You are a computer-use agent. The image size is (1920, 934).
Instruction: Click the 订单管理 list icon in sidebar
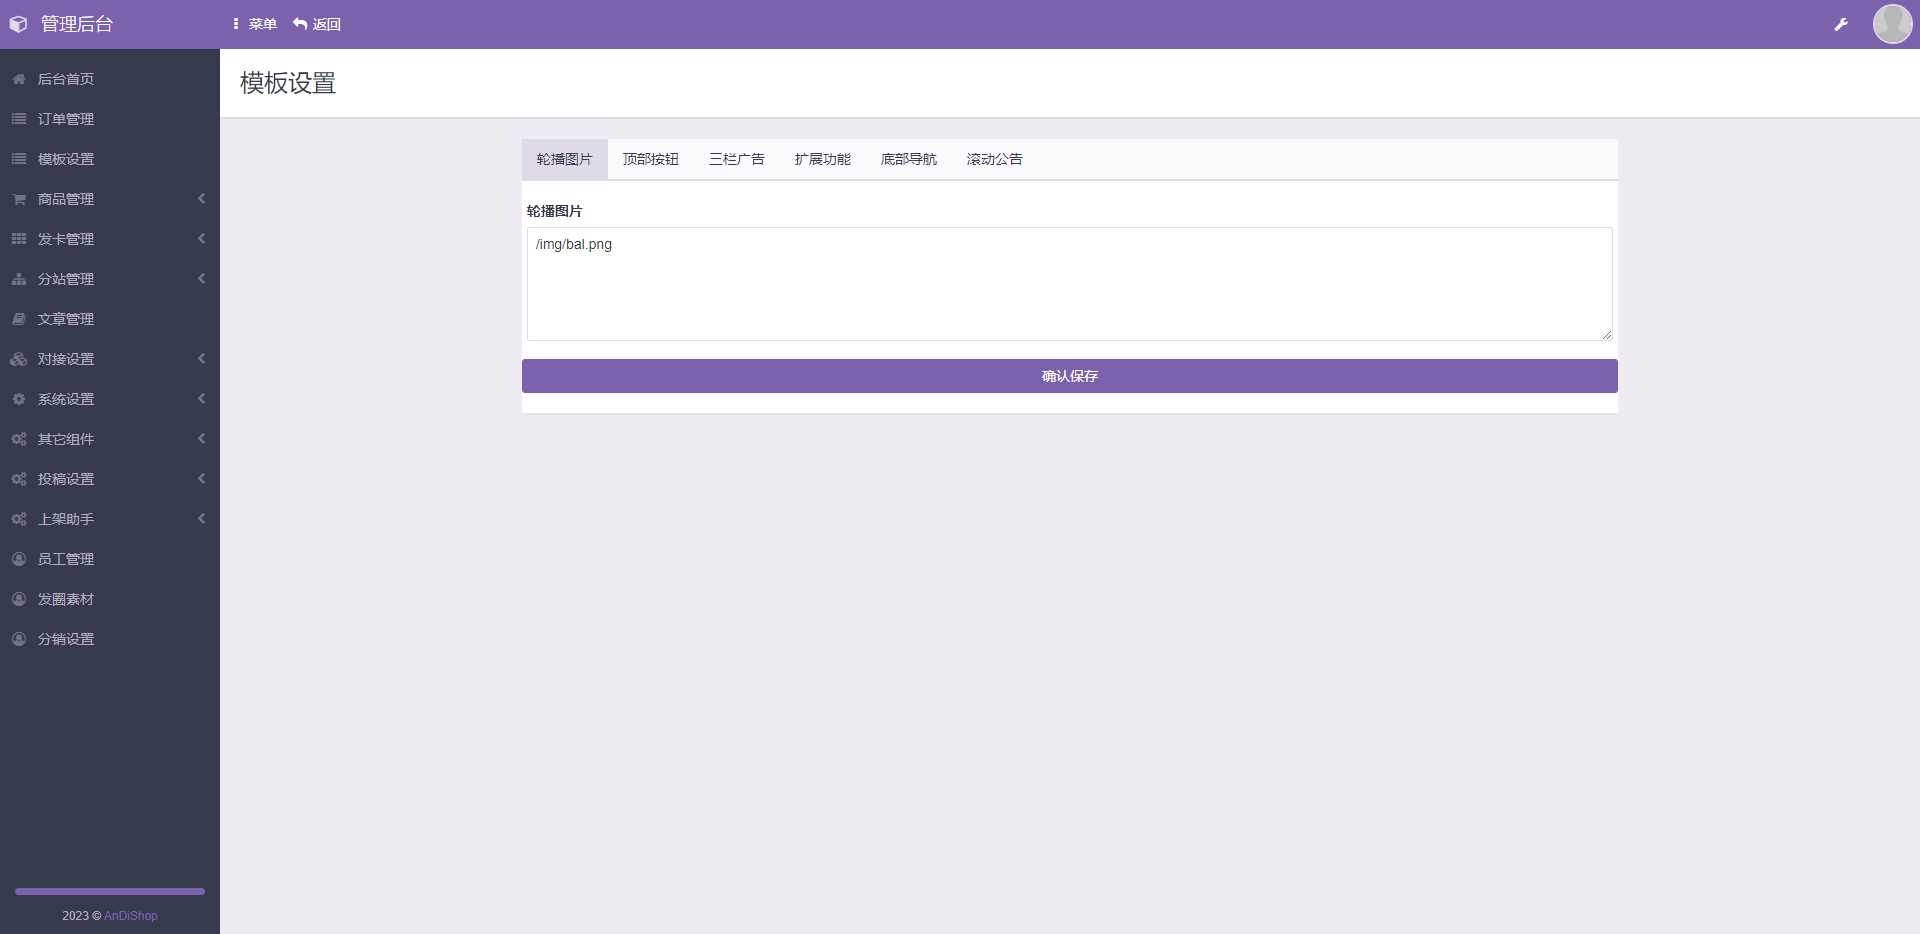[x=18, y=119]
